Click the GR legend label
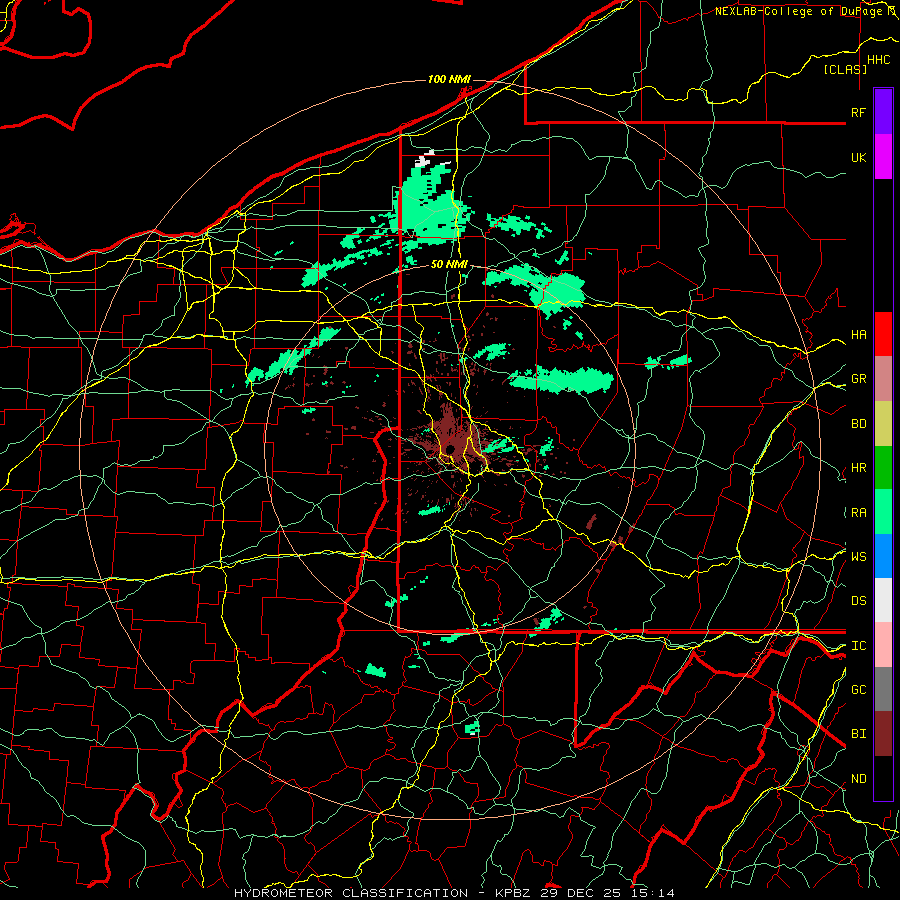The width and height of the screenshot is (900, 900). tap(858, 379)
